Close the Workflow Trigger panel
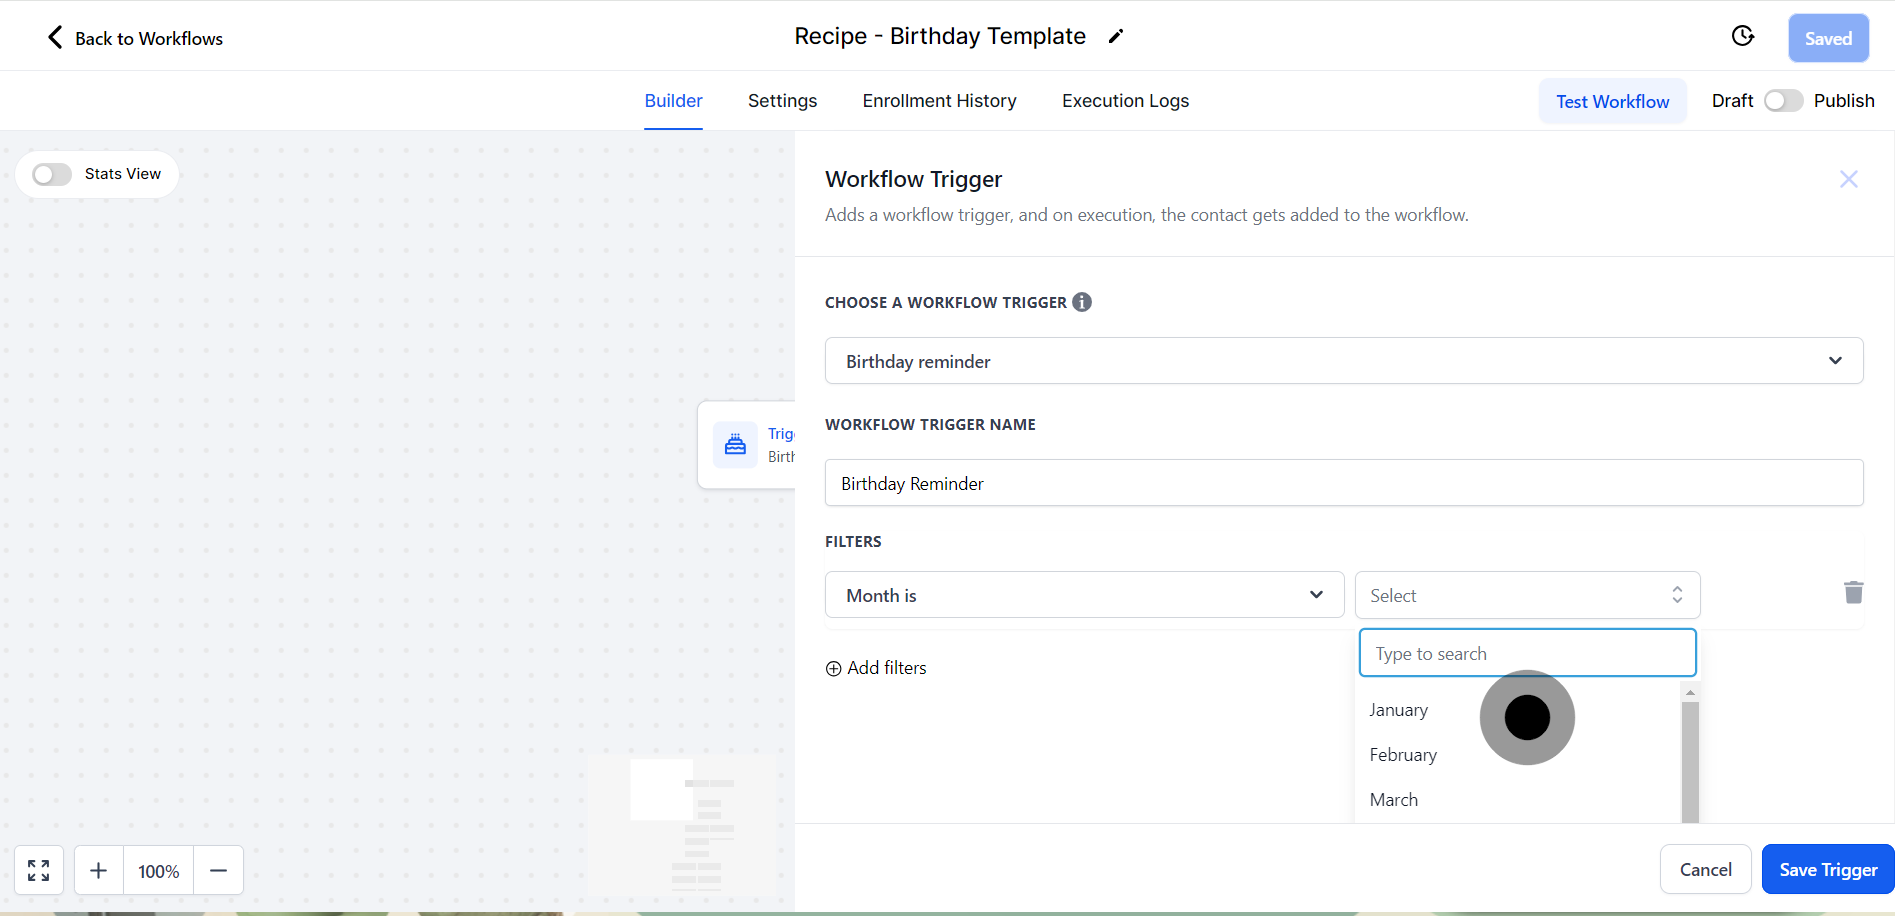1895x916 pixels. click(x=1848, y=179)
